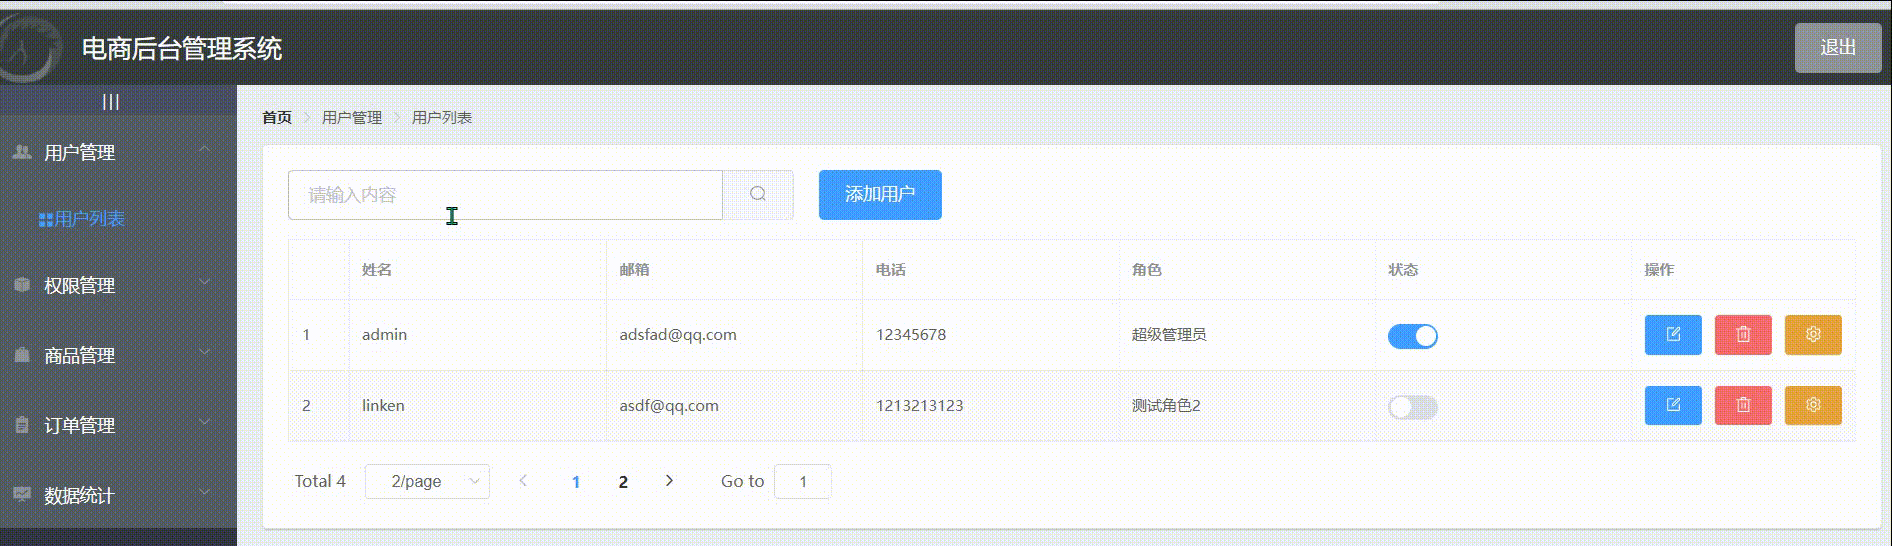
Task: Click the search magnifier icon button
Action: point(758,194)
